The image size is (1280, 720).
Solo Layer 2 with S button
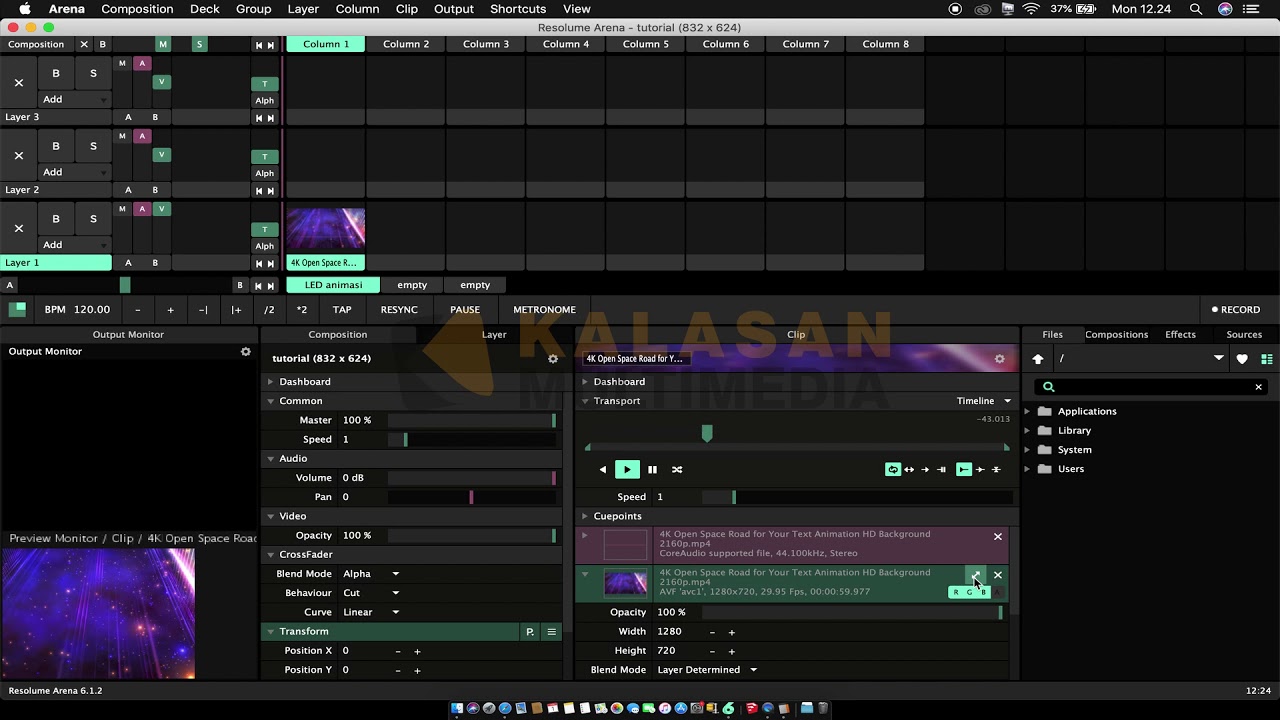click(x=93, y=146)
